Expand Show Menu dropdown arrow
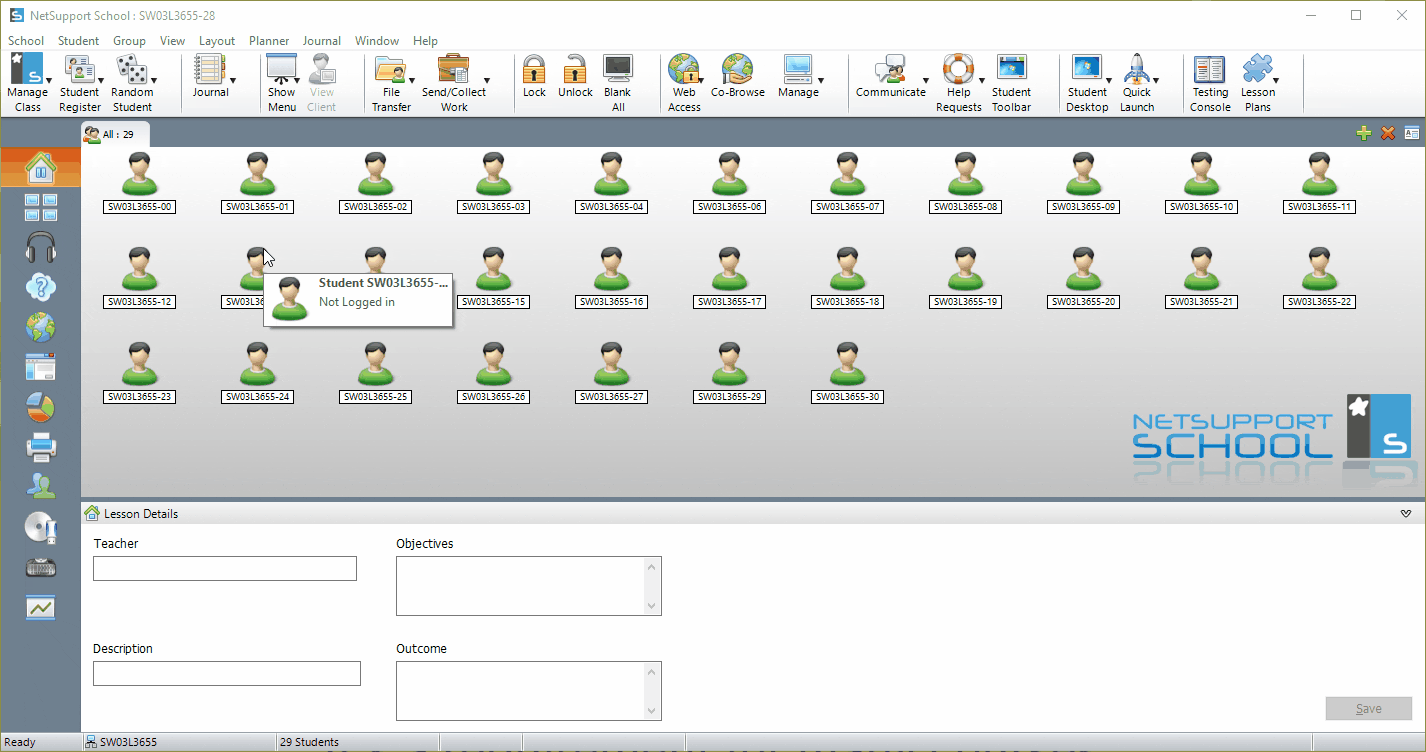This screenshot has height=752, width=1426. click(x=299, y=80)
